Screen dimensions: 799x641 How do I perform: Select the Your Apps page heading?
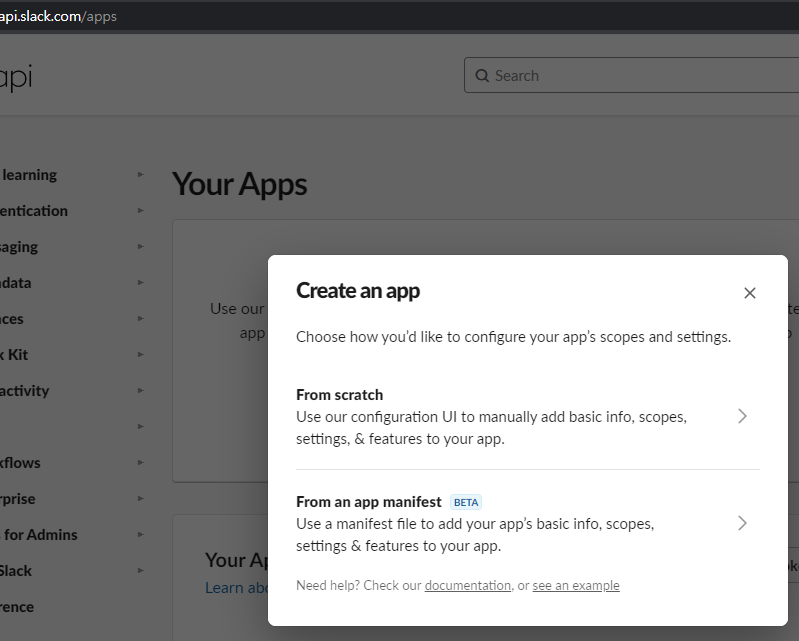point(239,184)
